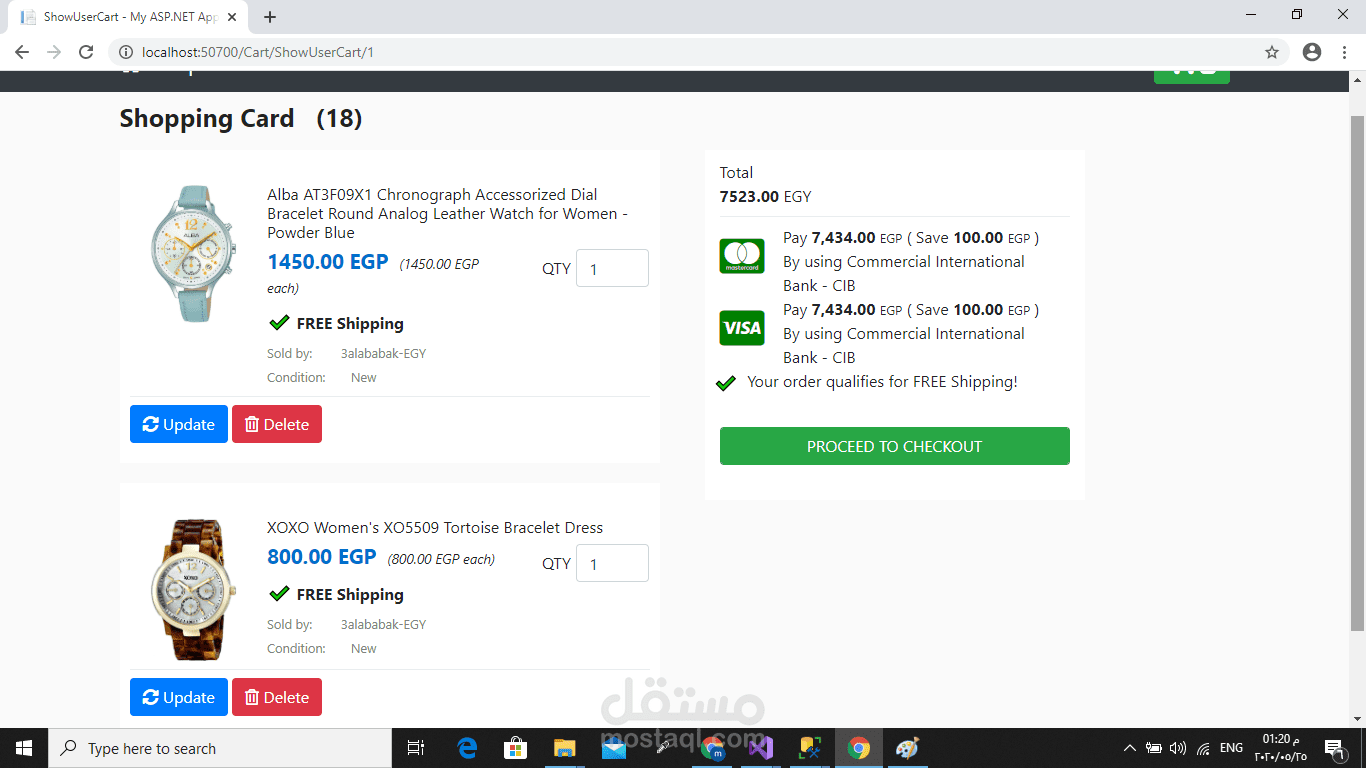Click Update button for Alba watch

click(179, 424)
